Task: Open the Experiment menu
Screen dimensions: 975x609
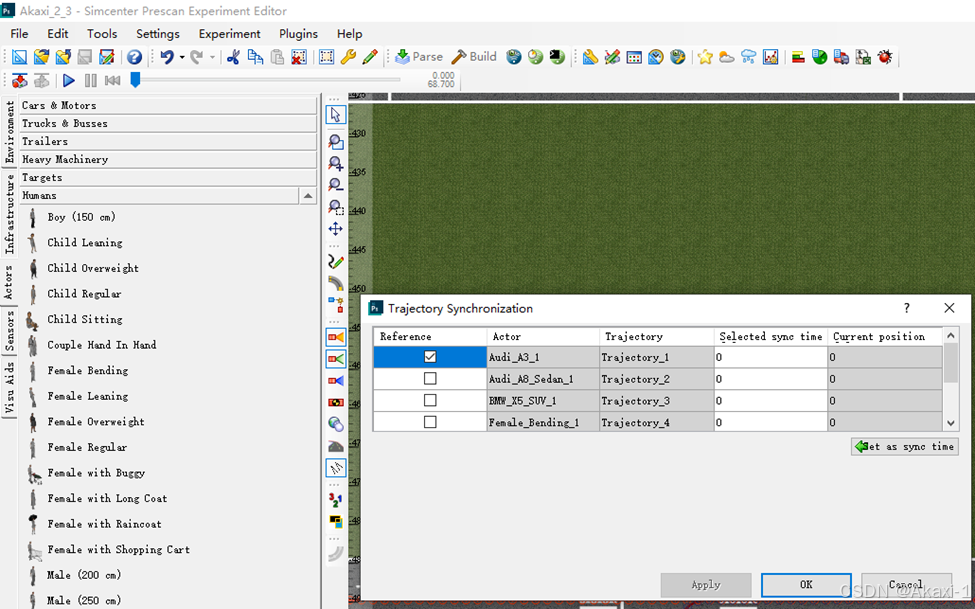Action: click(x=229, y=34)
